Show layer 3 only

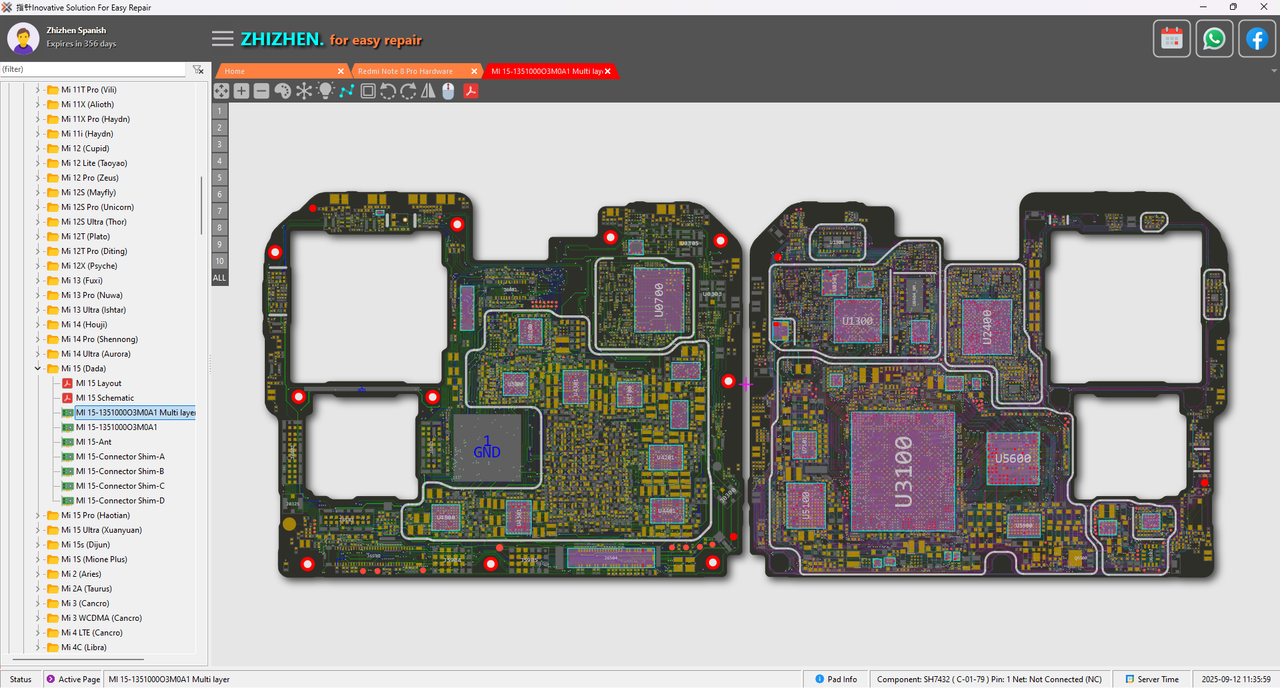click(220, 144)
